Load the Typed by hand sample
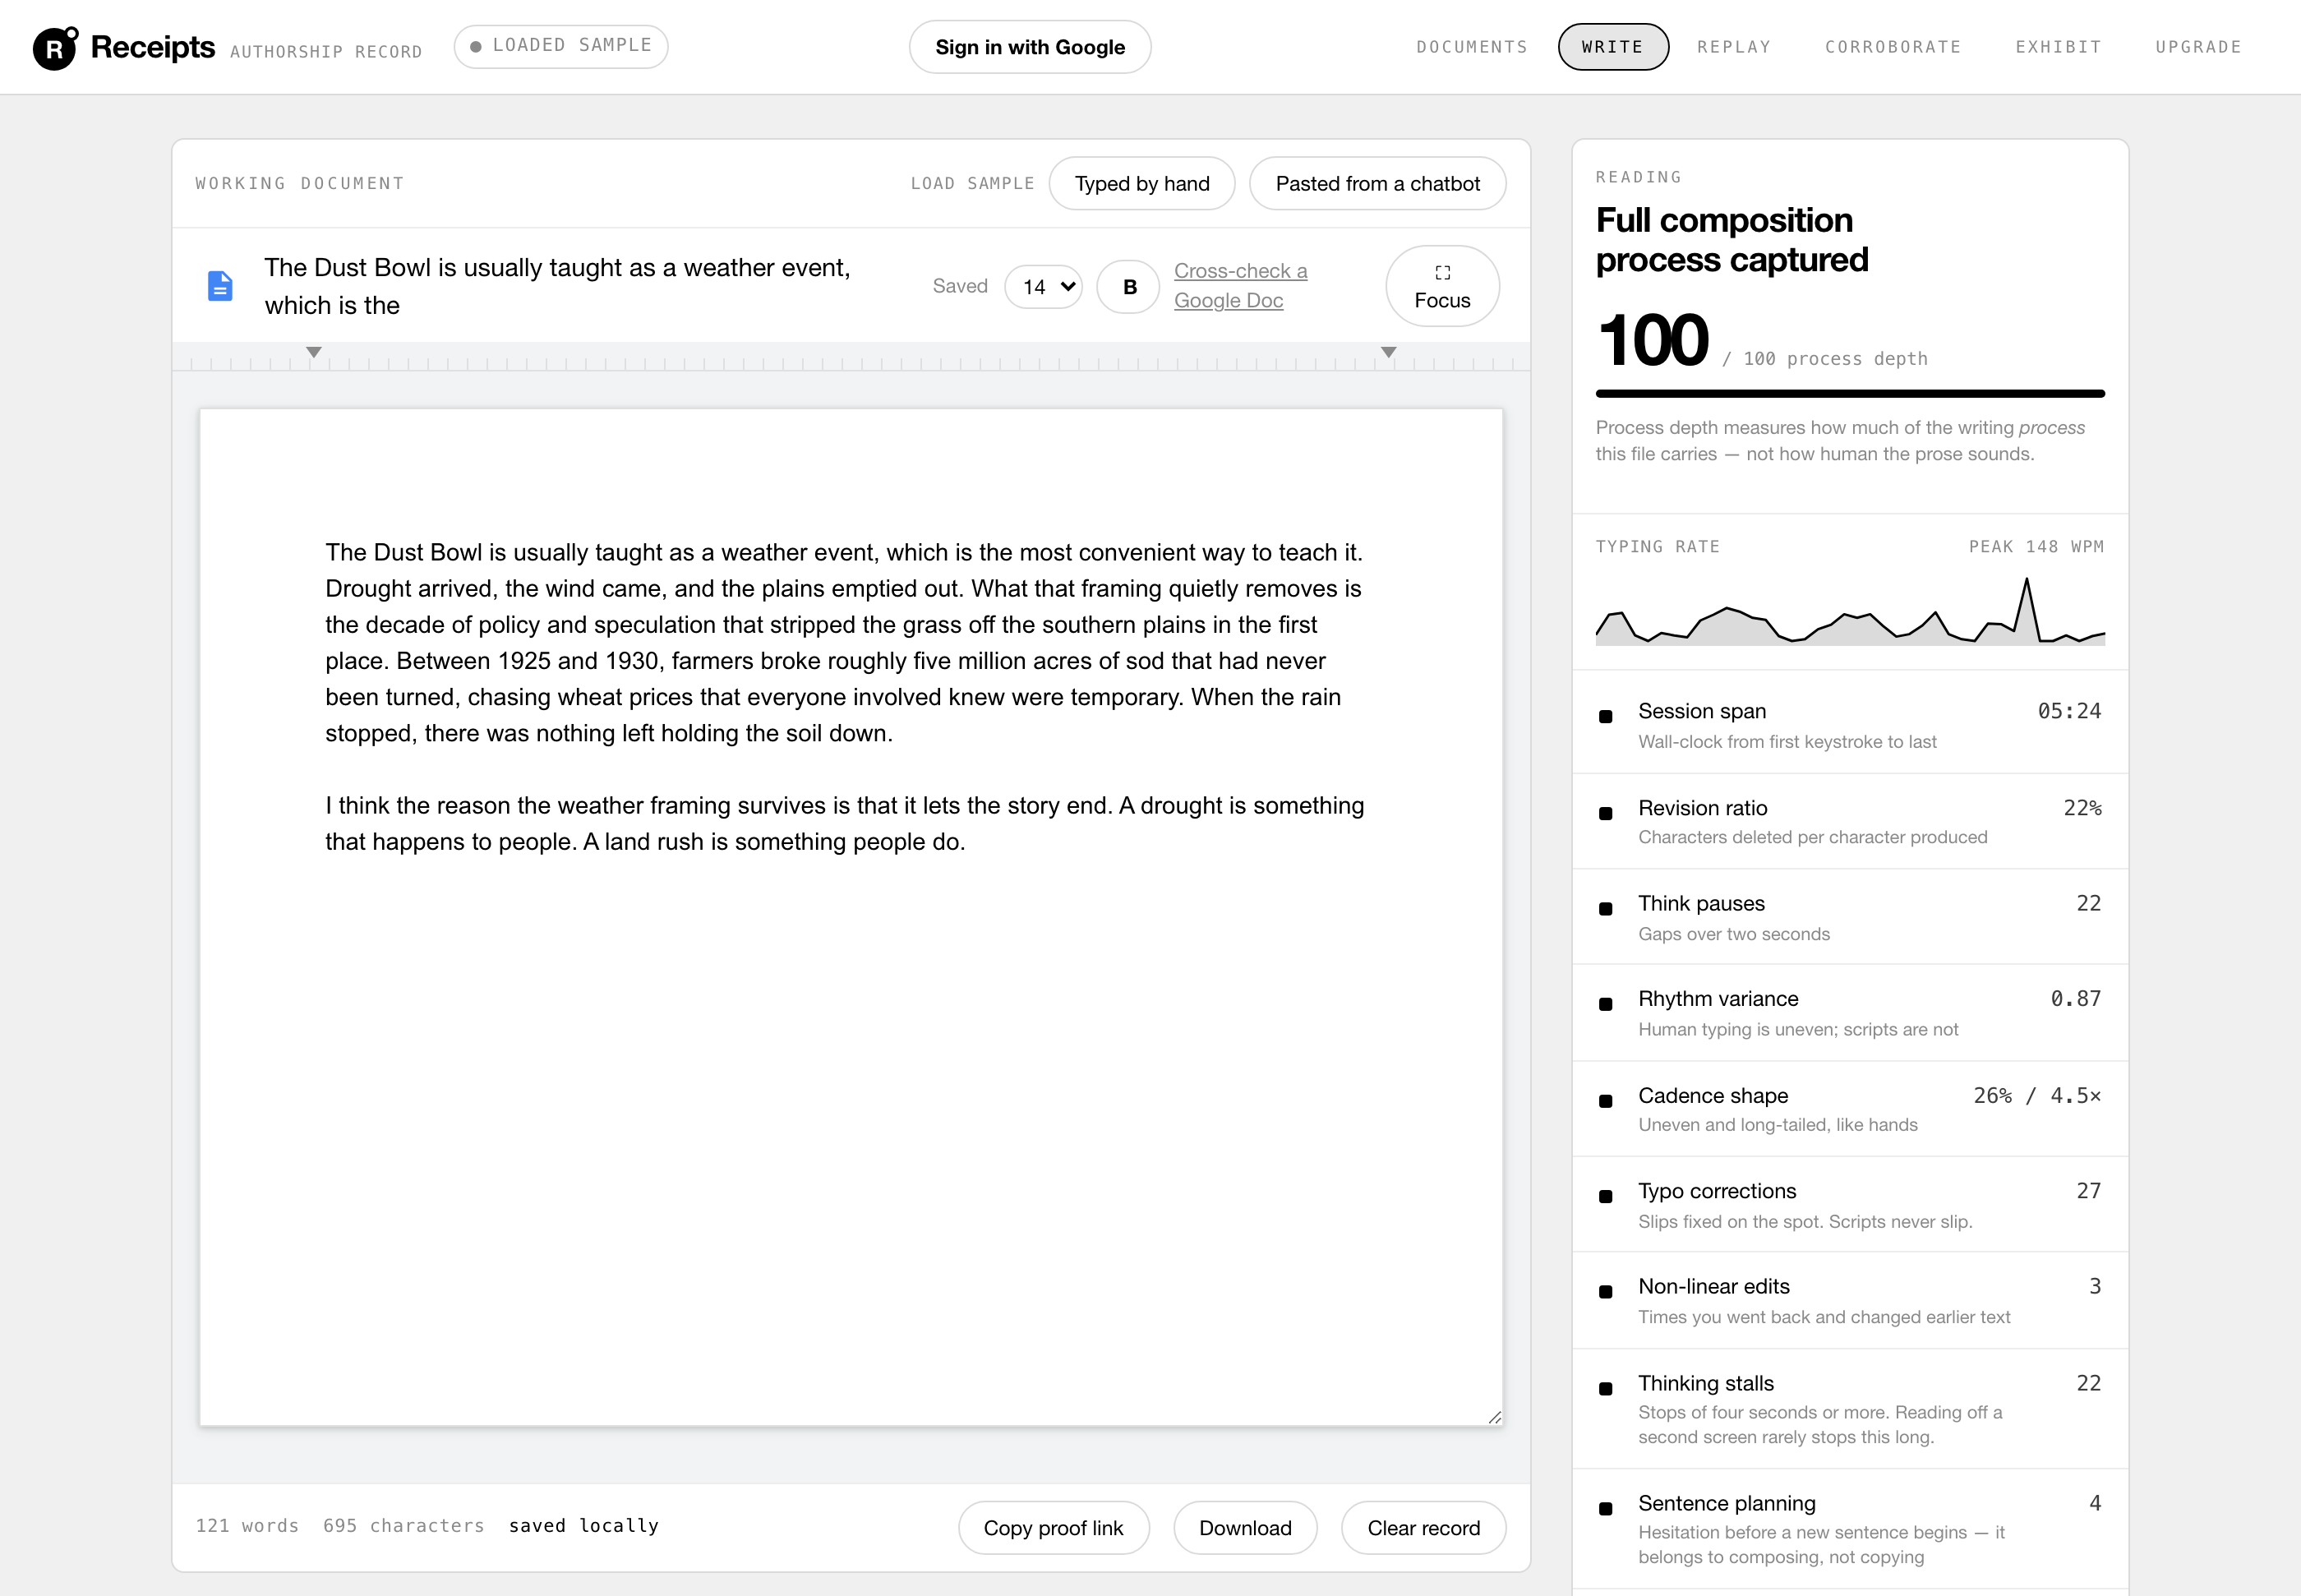This screenshot has height=1596, width=2301. 1142,184
